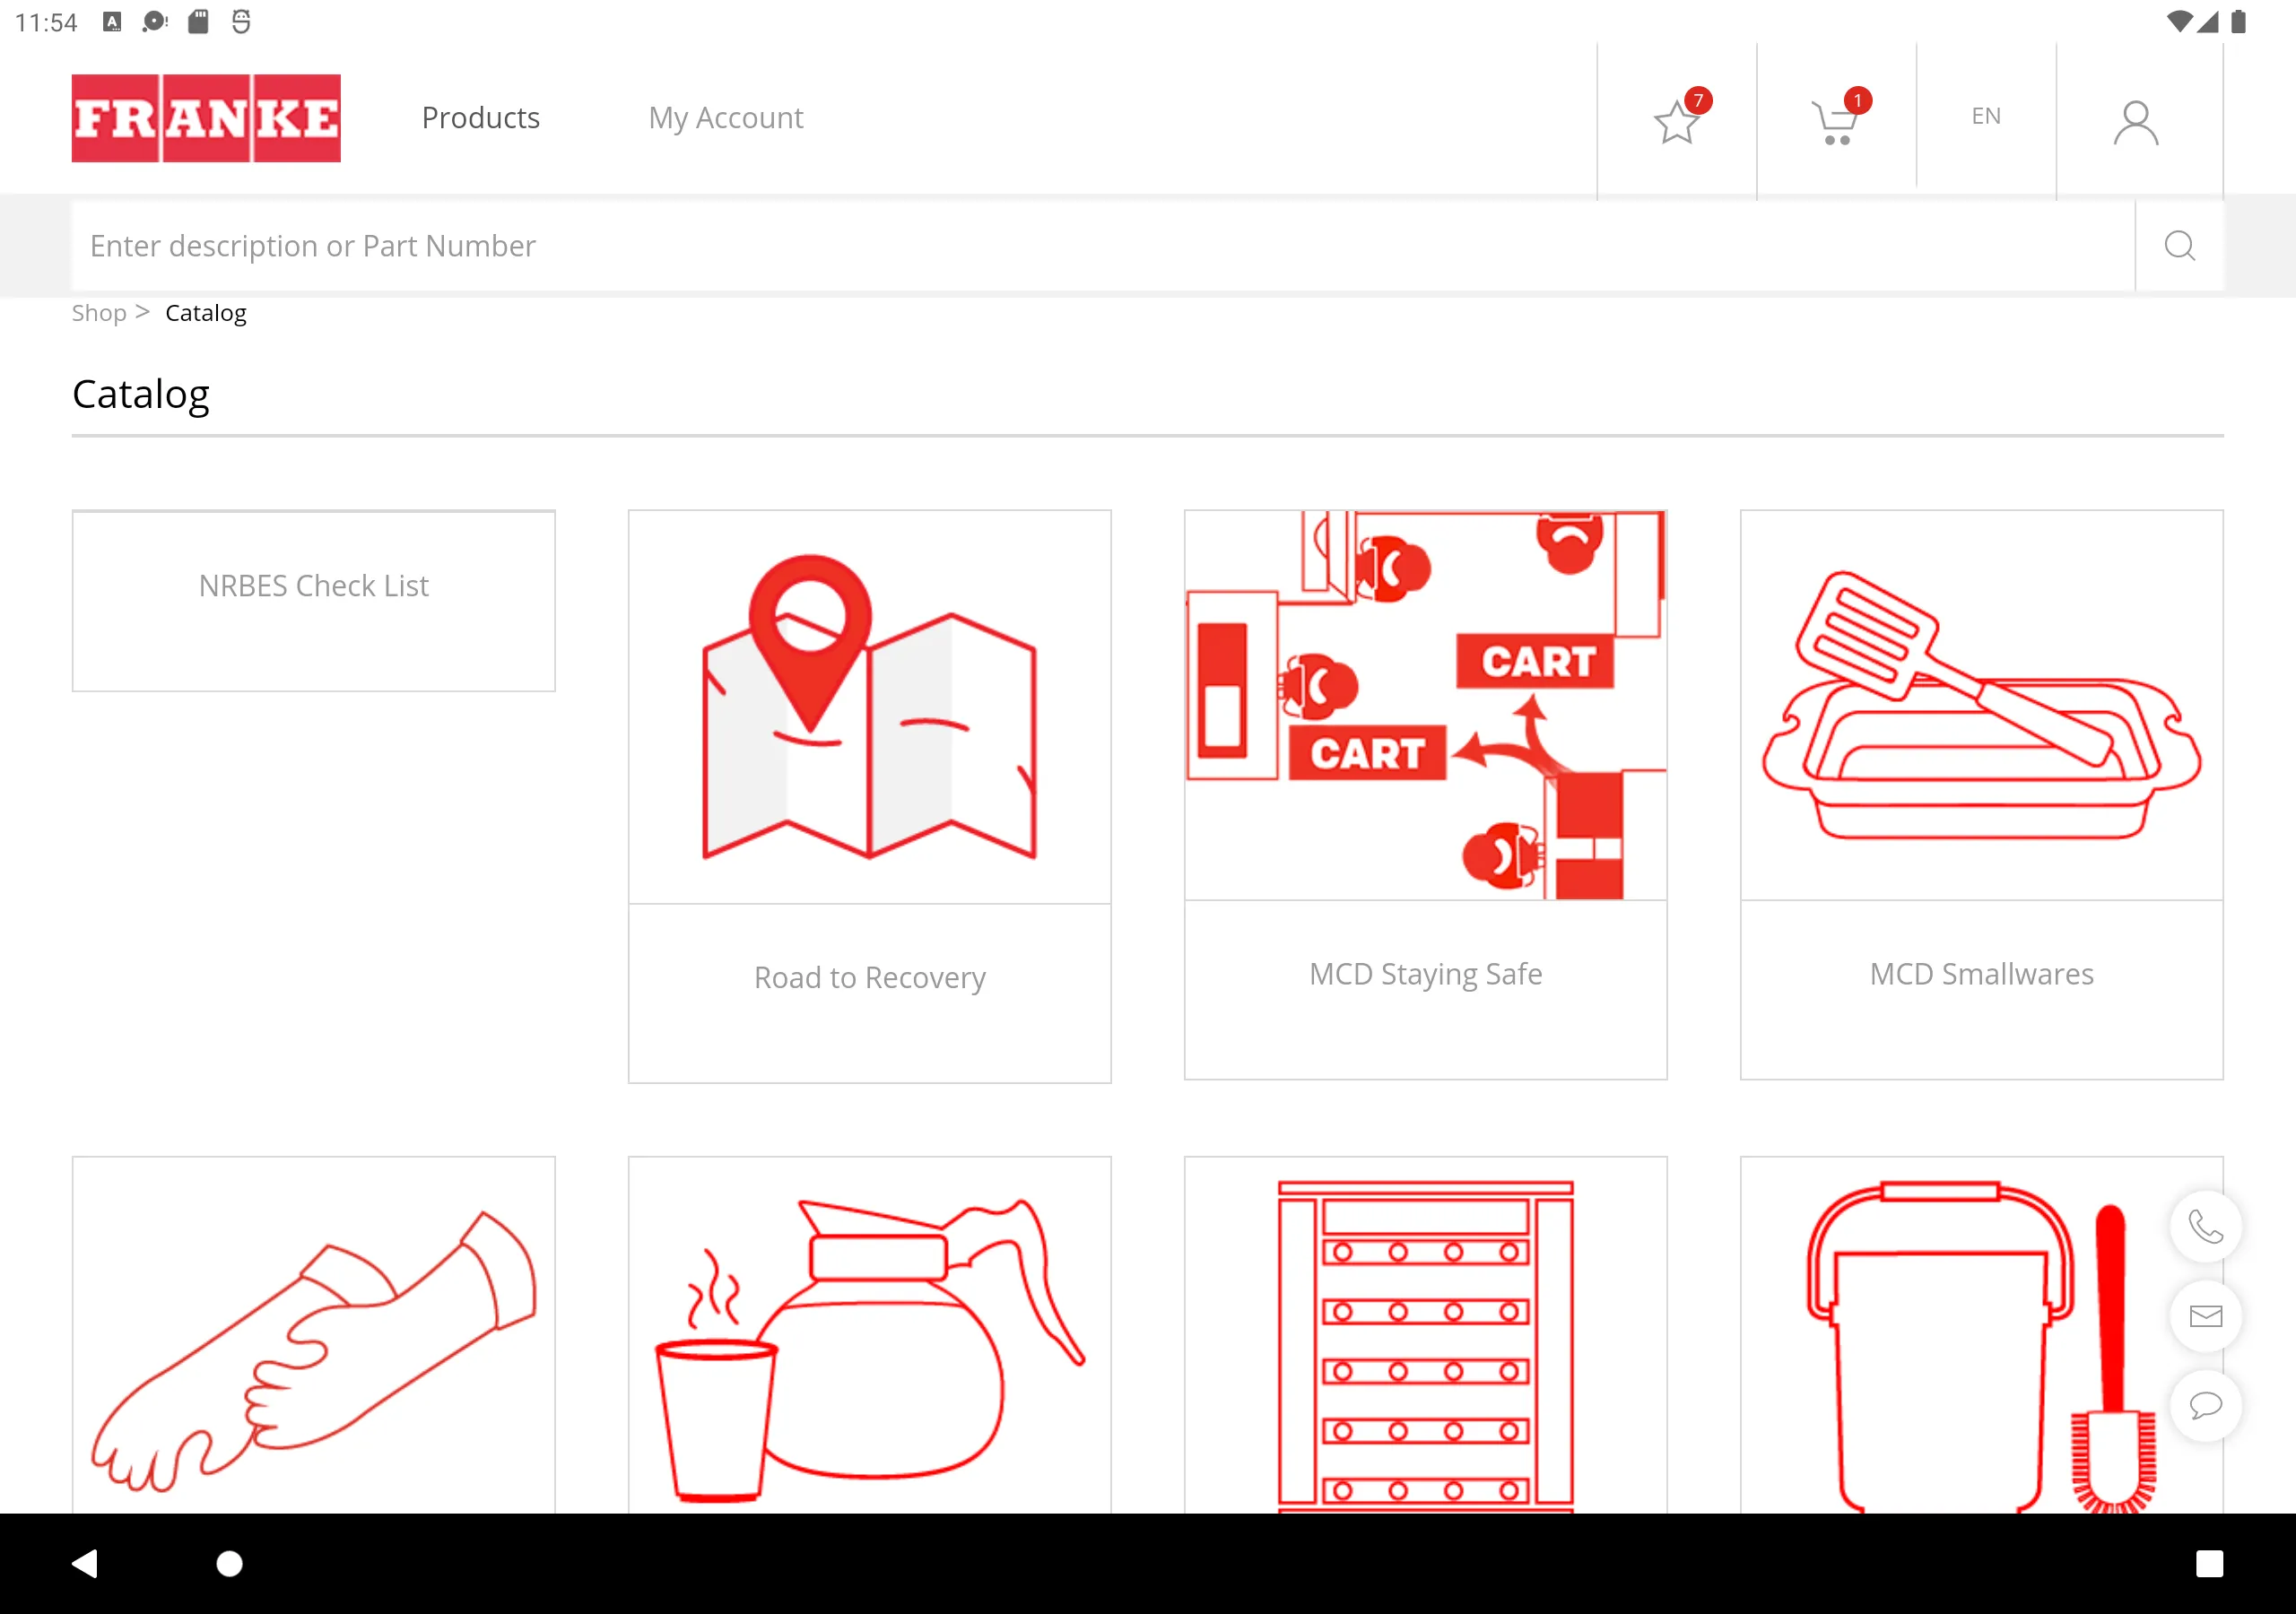Click the Shop breadcrumb link
The width and height of the screenshot is (2296, 1614).
98,313
